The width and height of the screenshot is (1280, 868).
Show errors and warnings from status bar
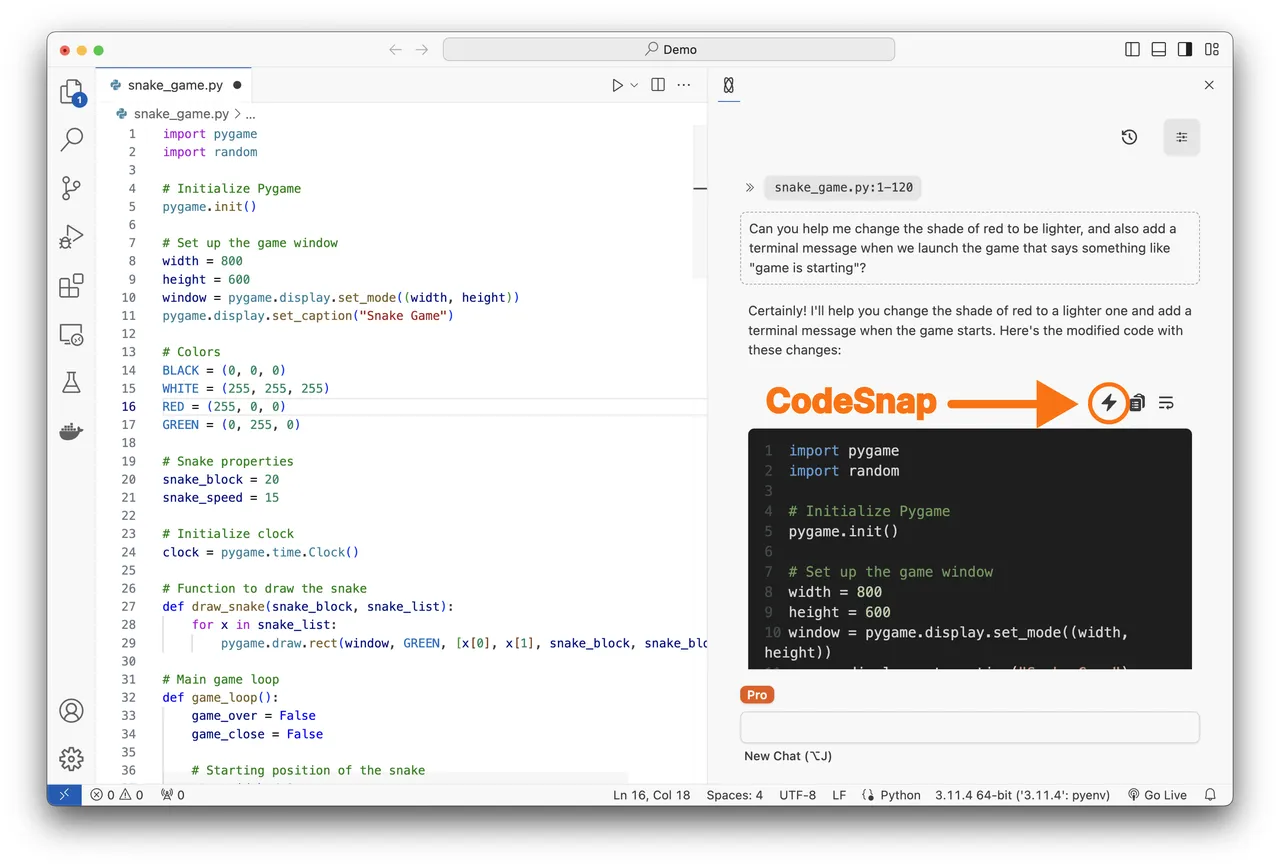[x=116, y=795]
